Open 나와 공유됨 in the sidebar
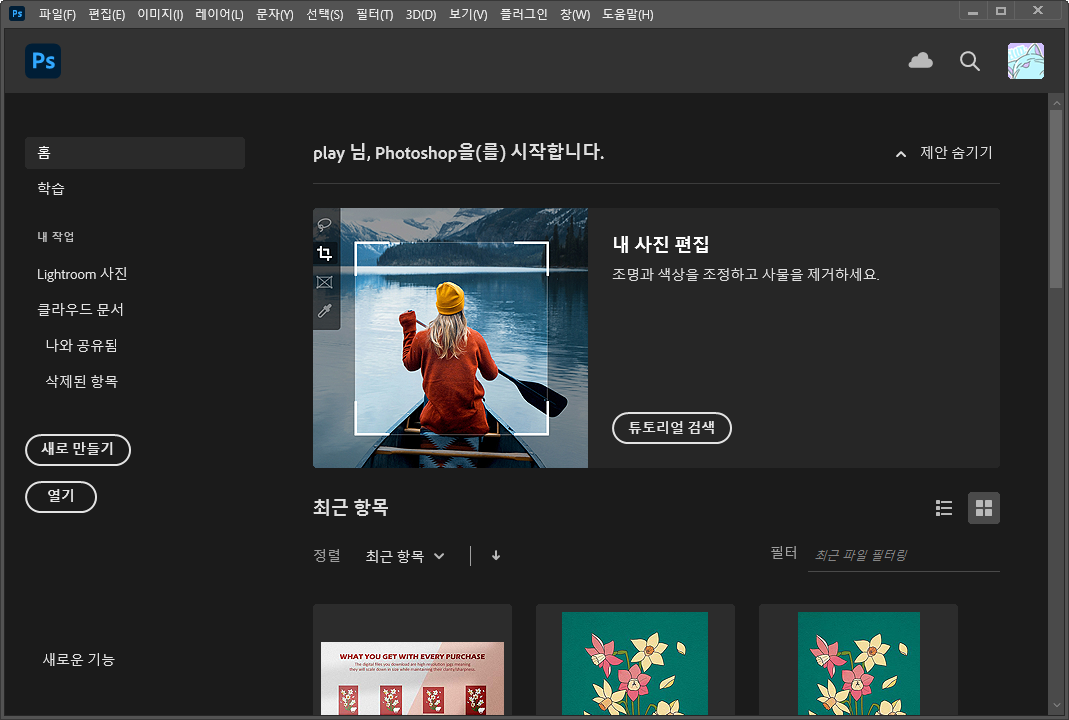1069x720 pixels. (x=82, y=346)
